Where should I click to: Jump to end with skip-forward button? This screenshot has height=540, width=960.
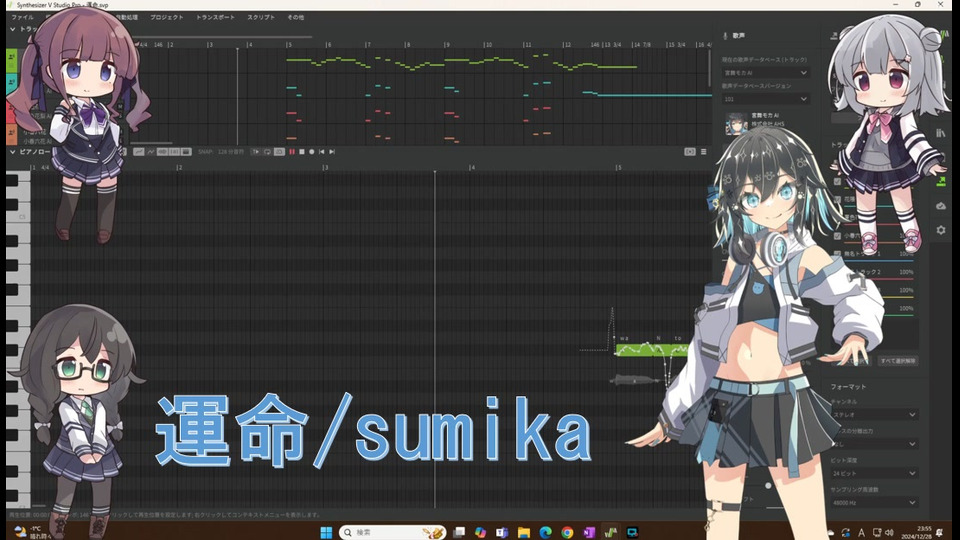pyautogui.click(x=332, y=151)
